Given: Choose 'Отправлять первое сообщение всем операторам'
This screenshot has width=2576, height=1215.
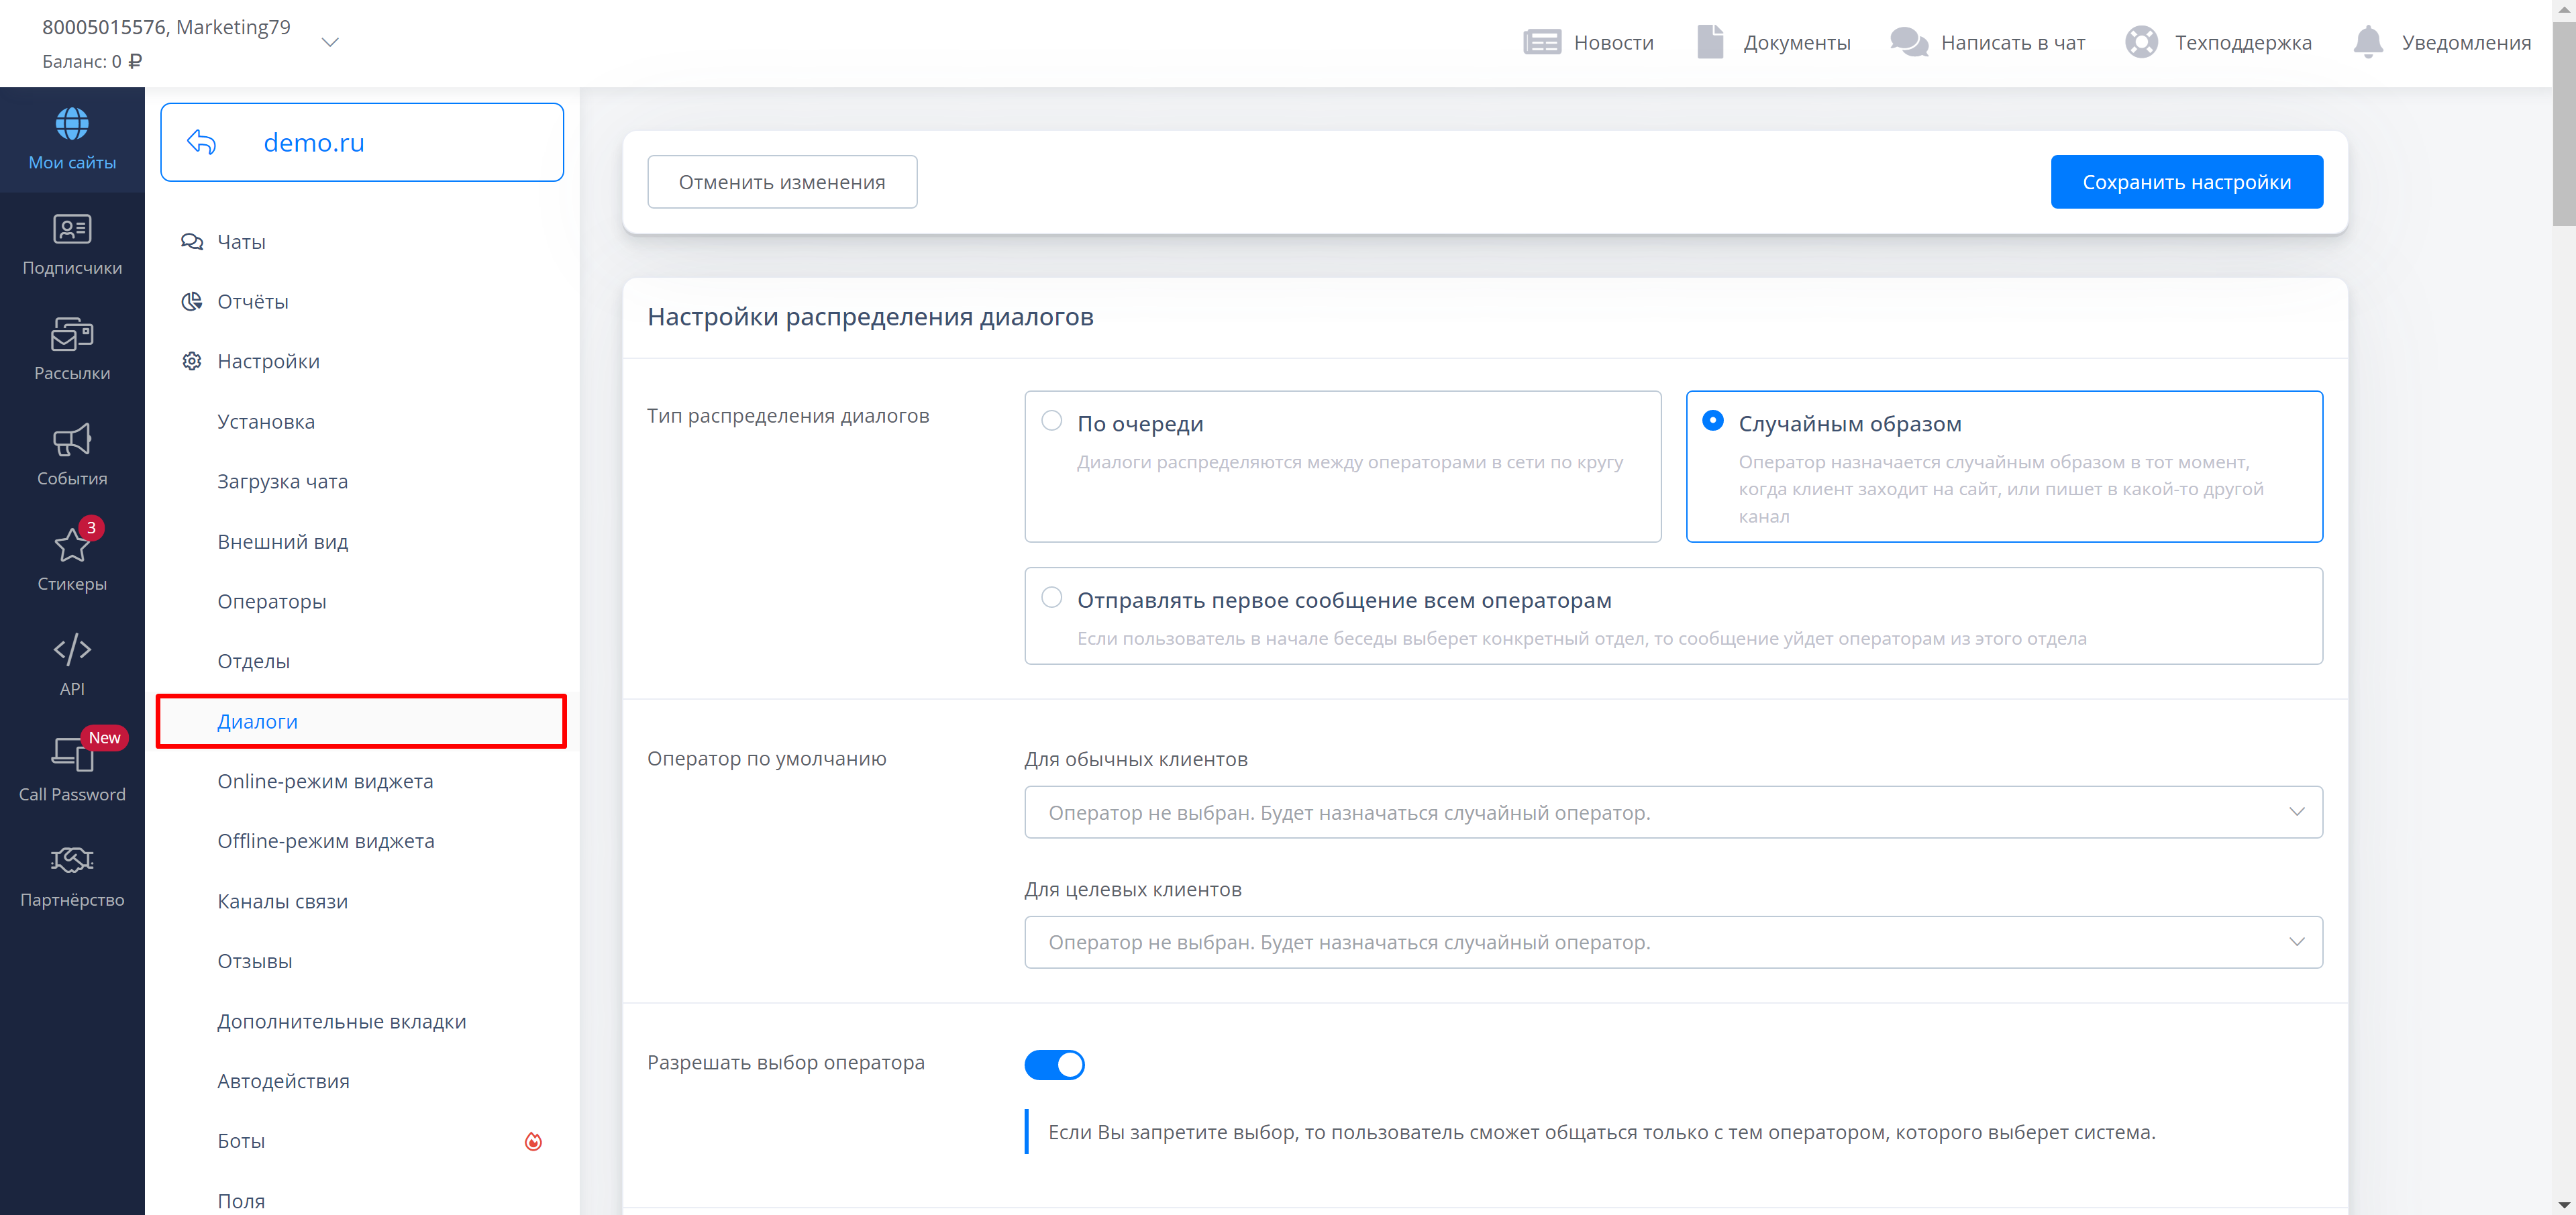Looking at the screenshot, I should [1051, 598].
